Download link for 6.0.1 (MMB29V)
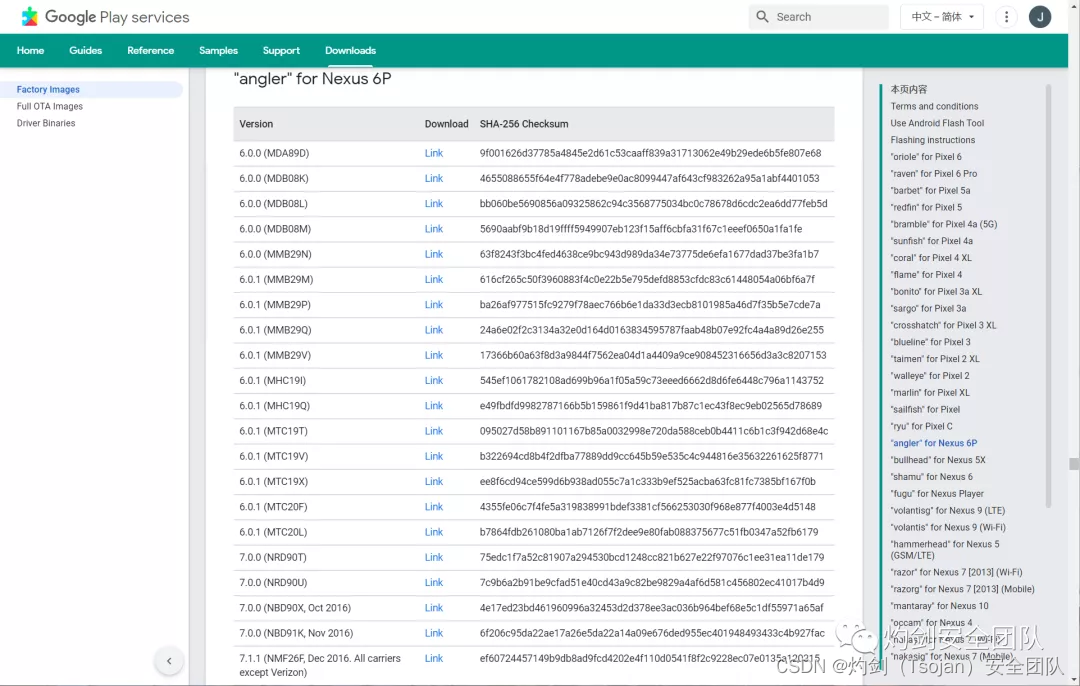The width and height of the screenshot is (1080, 686). (x=434, y=355)
